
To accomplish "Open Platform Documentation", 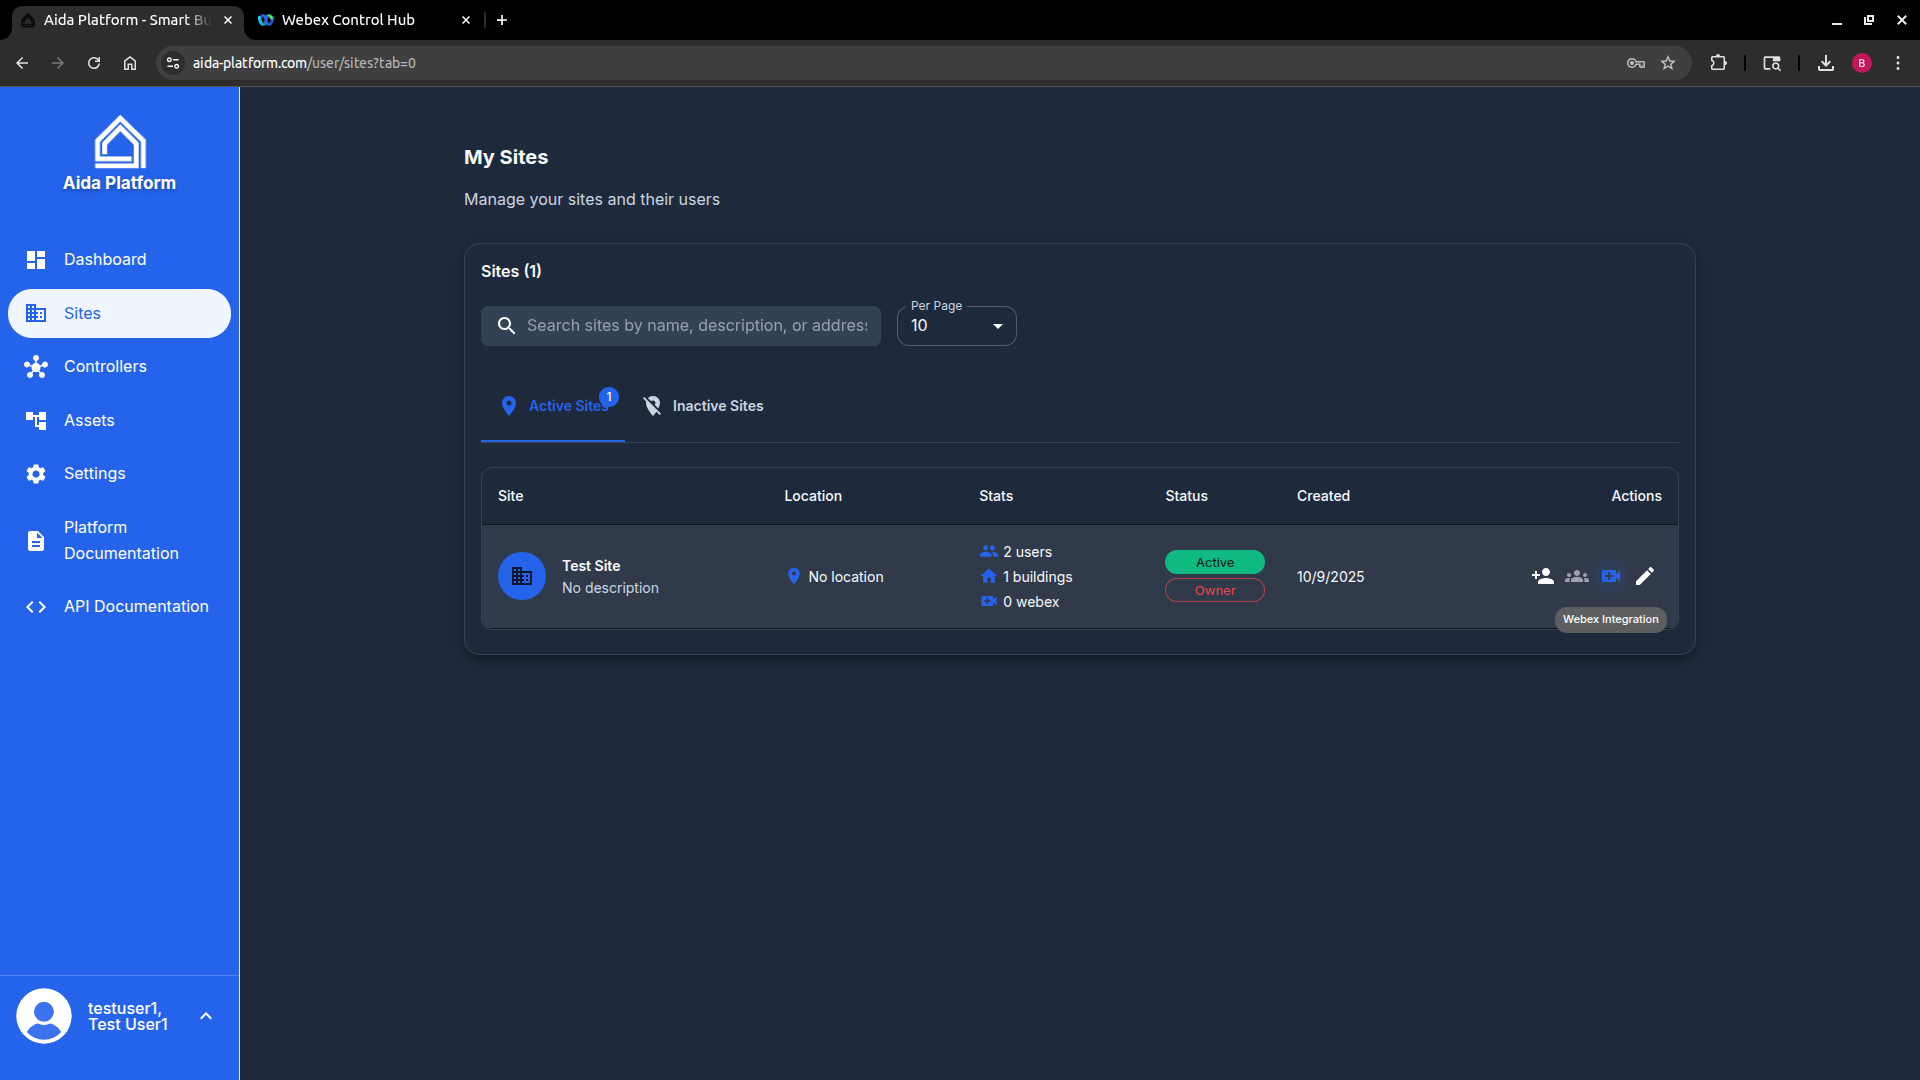I will [120, 540].
